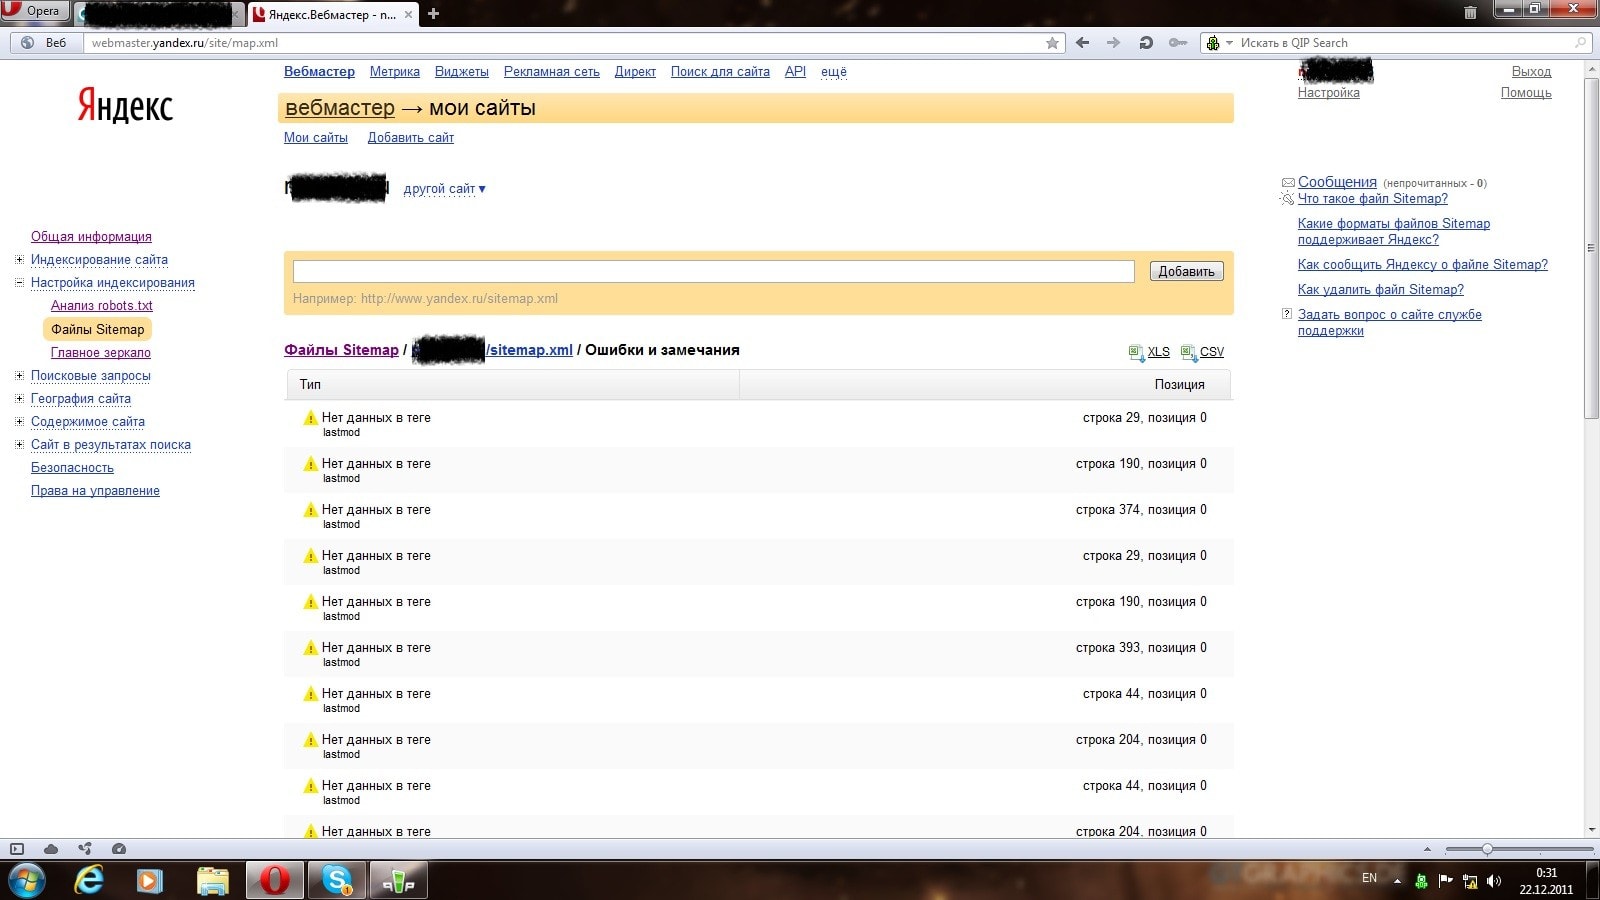The height and width of the screenshot is (900, 1600).
Task: Open Windows Explorer folder from the taskbar
Action: point(213,880)
